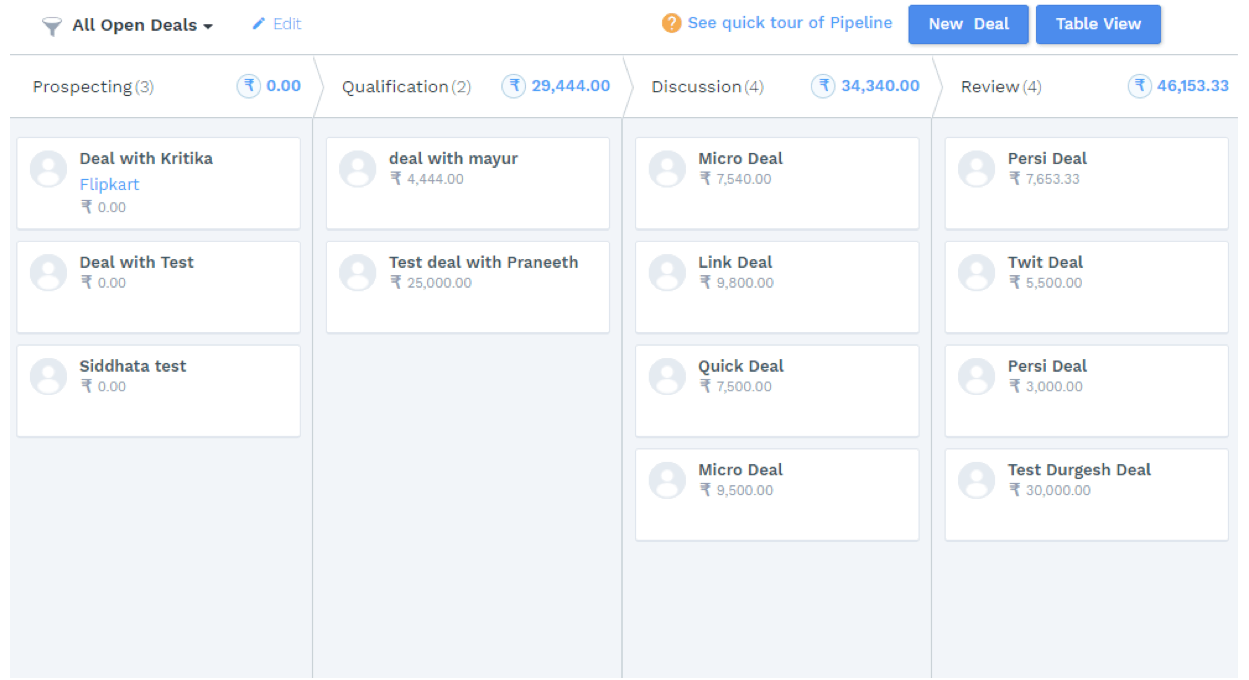The height and width of the screenshot is (680, 1249).
Task: Open the Deal with Kritika title
Action: click(x=146, y=158)
